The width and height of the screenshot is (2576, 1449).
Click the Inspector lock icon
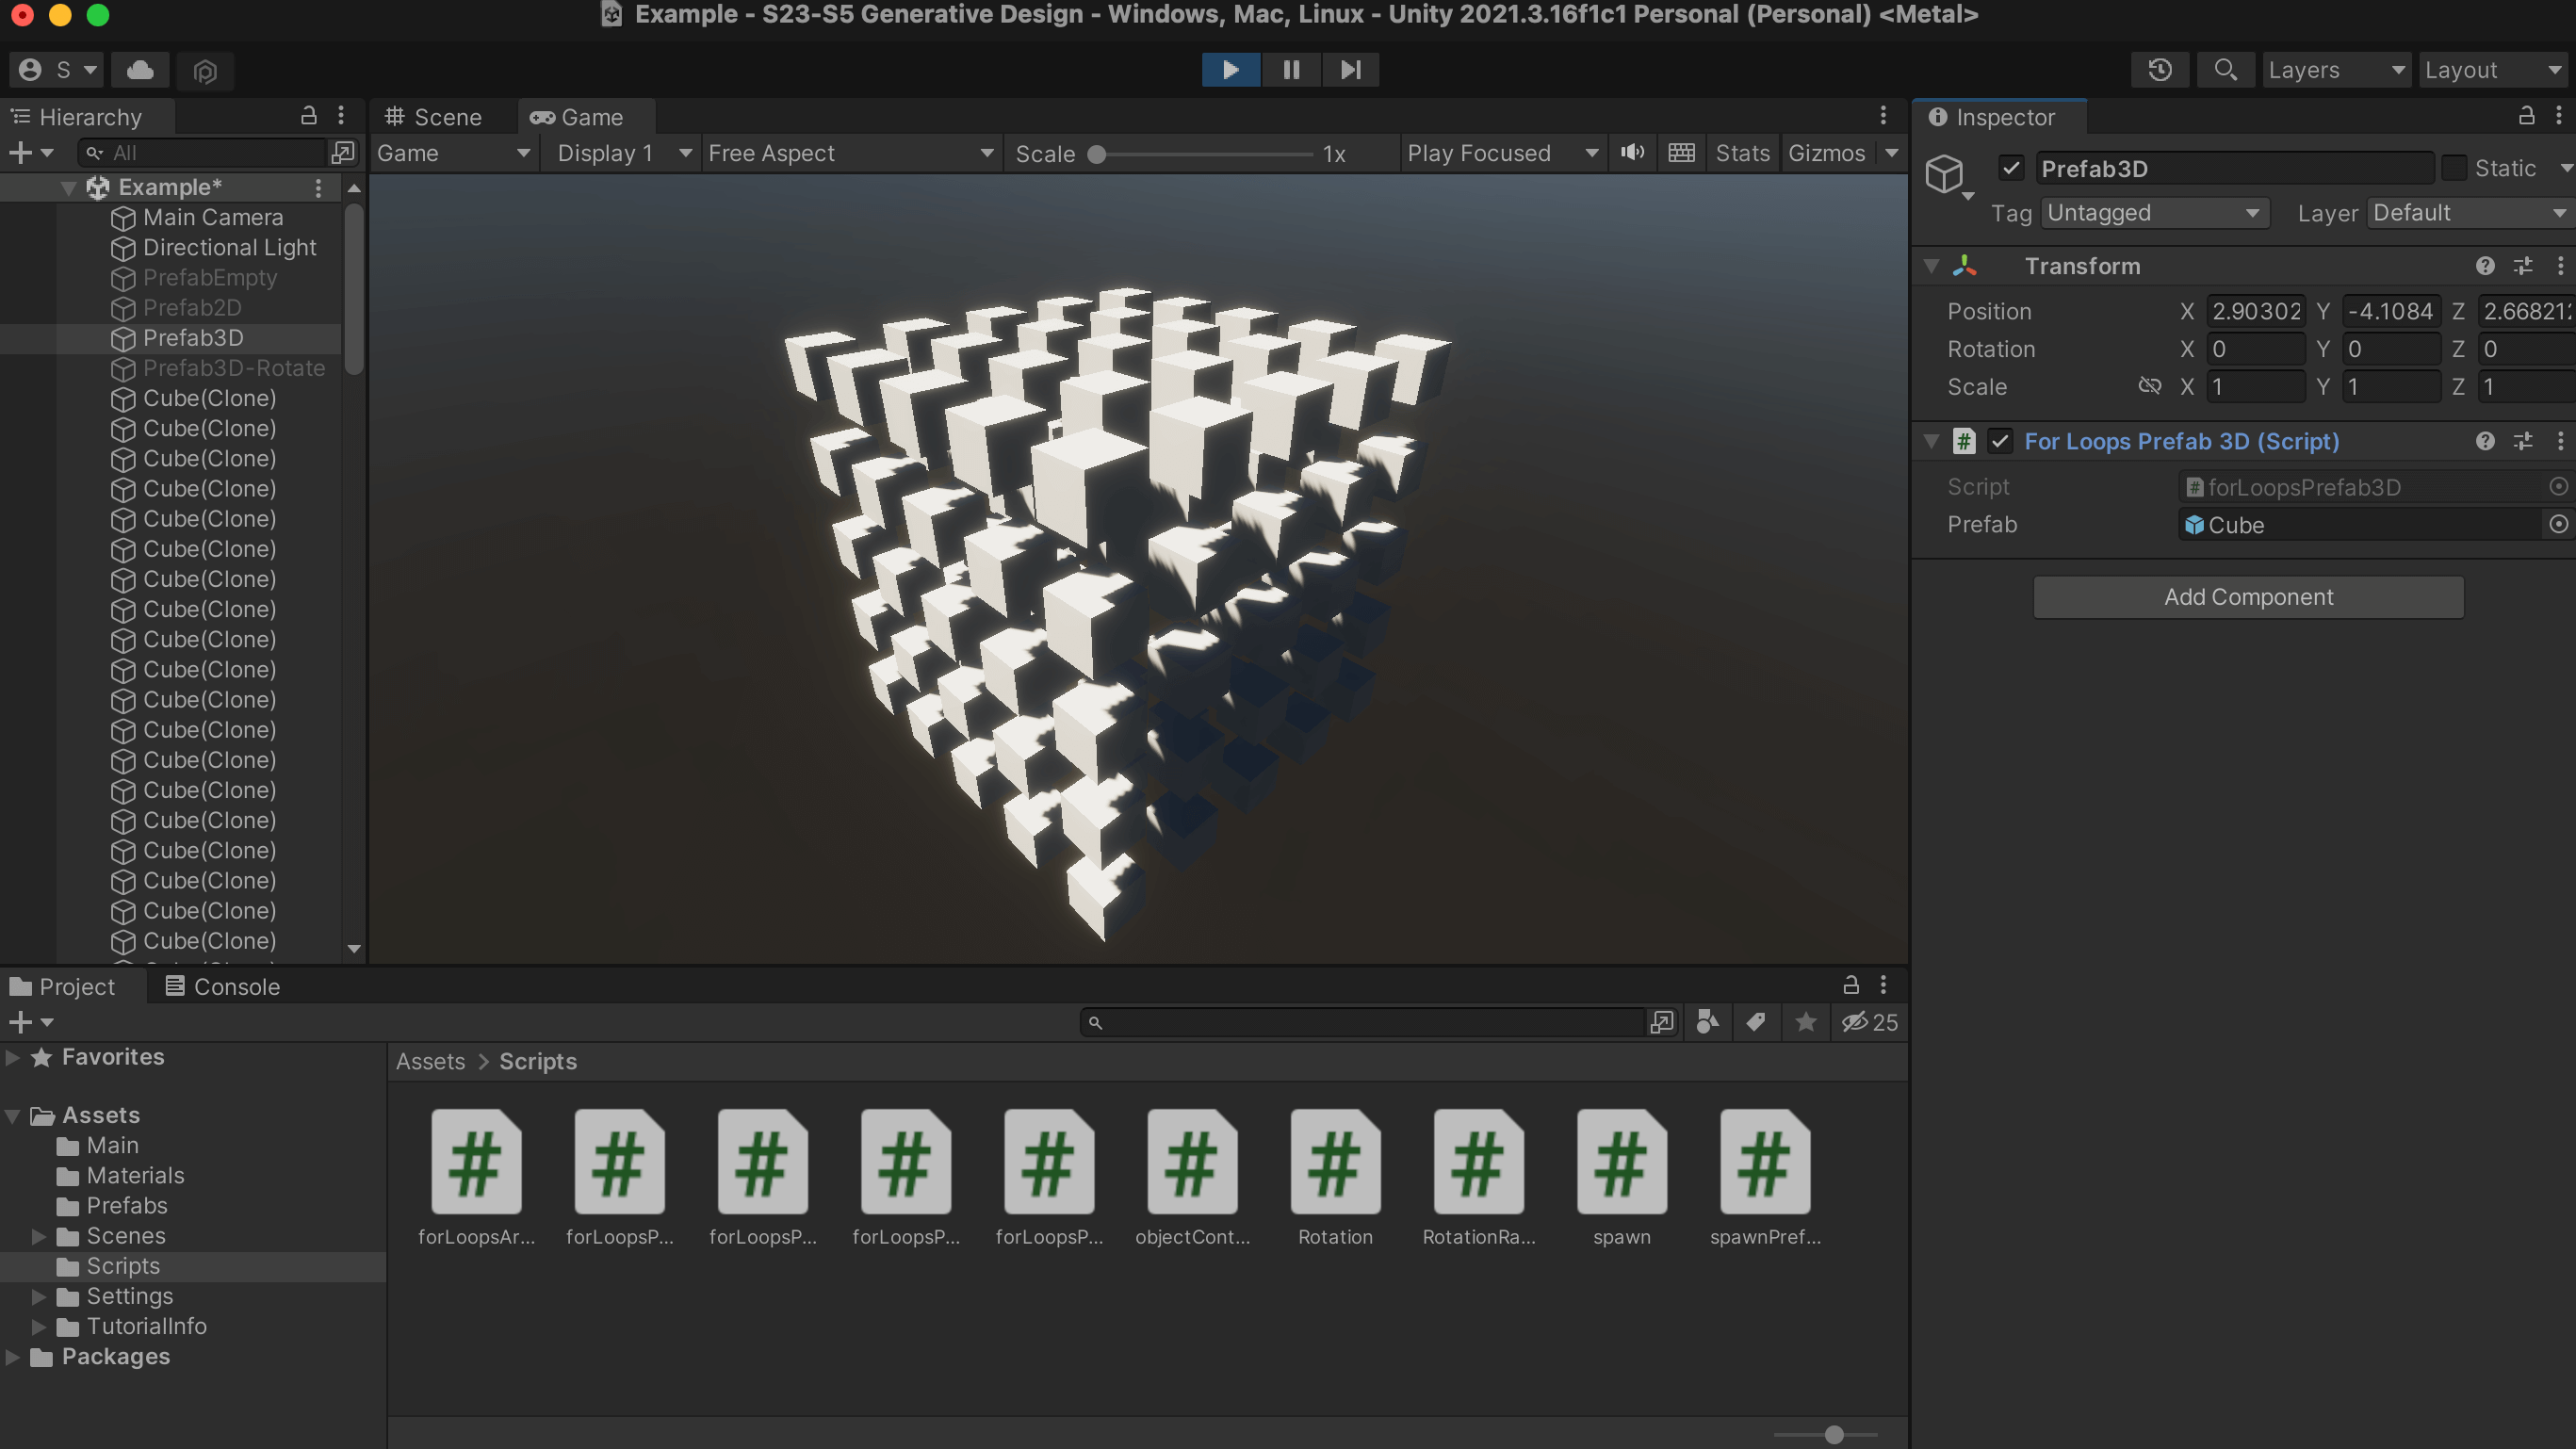pyautogui.click(x=2526, y=116)
